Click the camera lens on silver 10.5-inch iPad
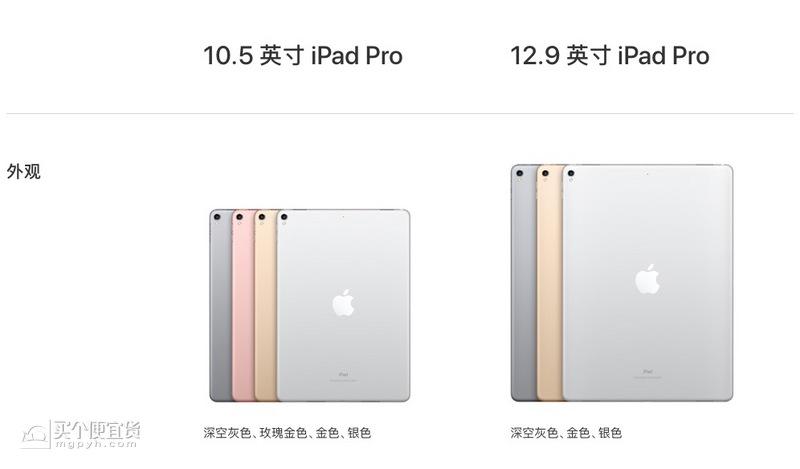This screenshot has height=469, width=800. tap(284, 217)
